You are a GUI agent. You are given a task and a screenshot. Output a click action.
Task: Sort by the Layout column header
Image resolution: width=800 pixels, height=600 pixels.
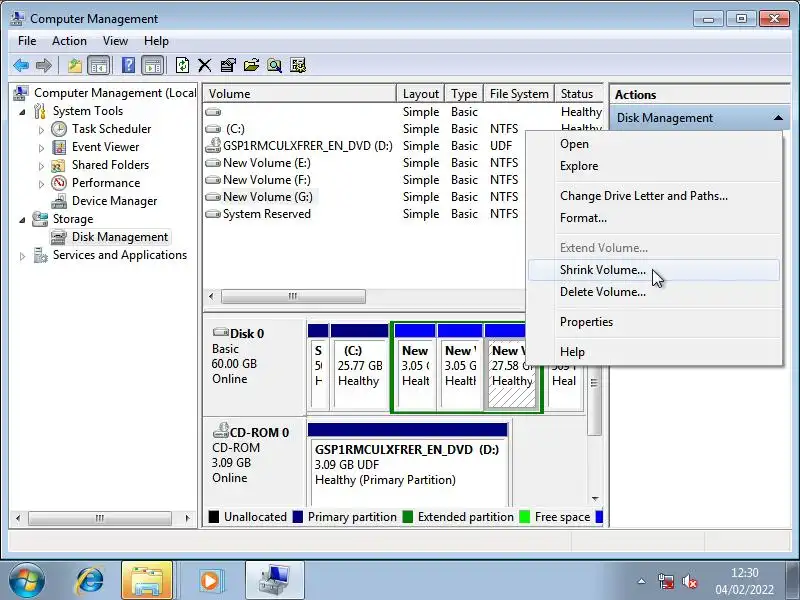click(420, 94)
